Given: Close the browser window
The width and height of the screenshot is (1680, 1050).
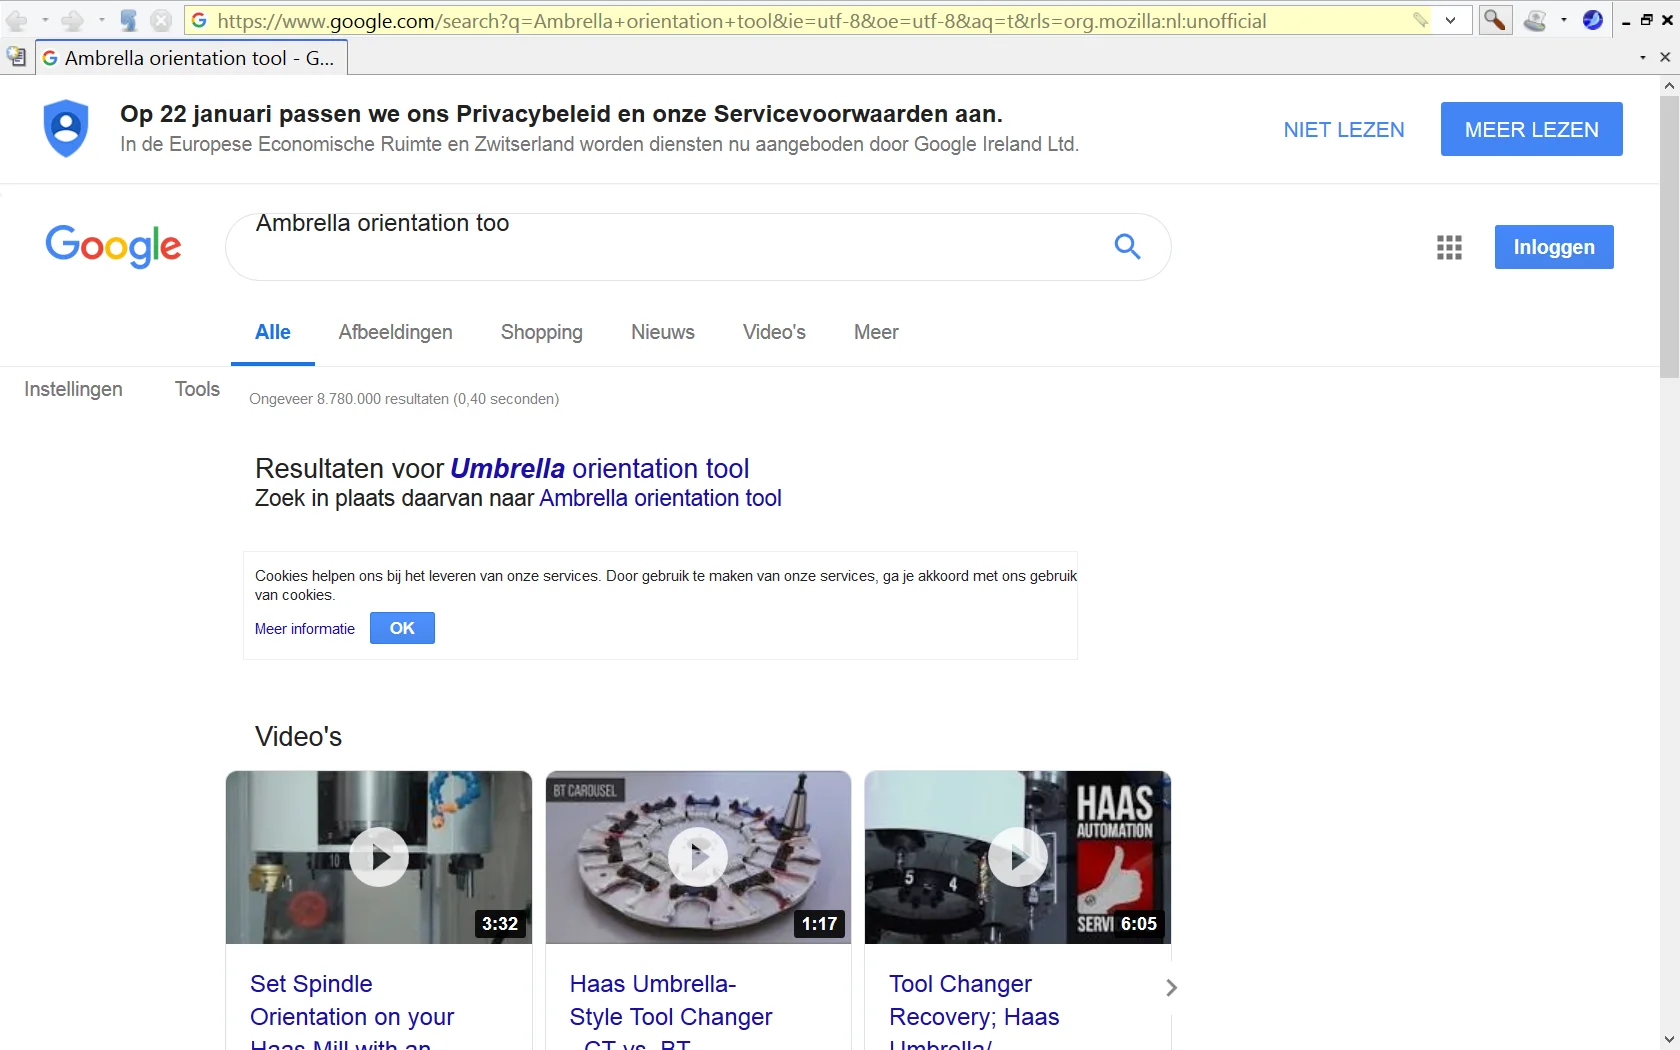Looking at the screenshot, I should tap(1667, 20).
